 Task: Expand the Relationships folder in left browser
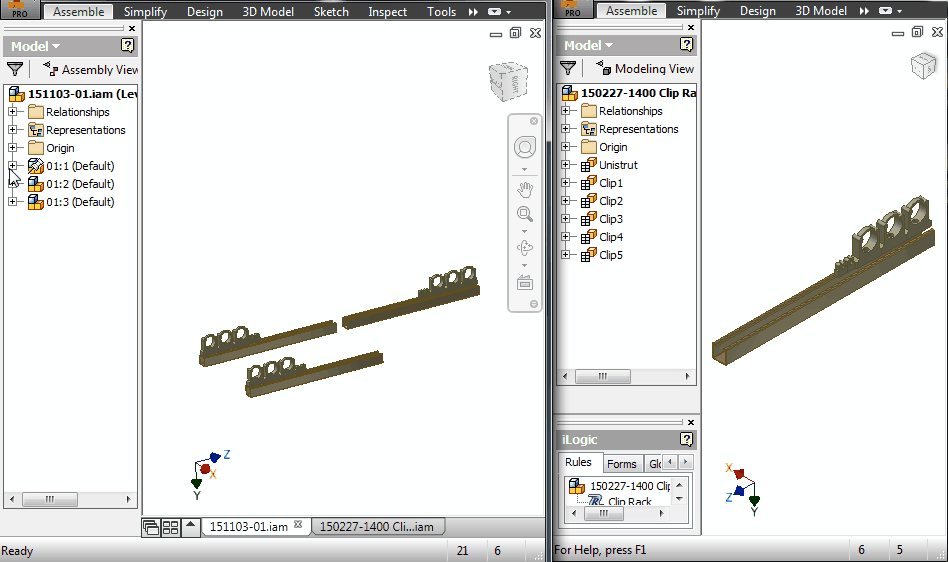[13, 111]
